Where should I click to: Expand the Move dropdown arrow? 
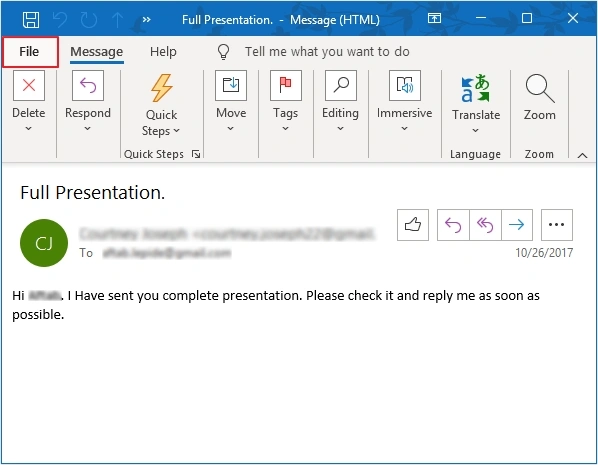pyautogui.click(x=230, y=129)
